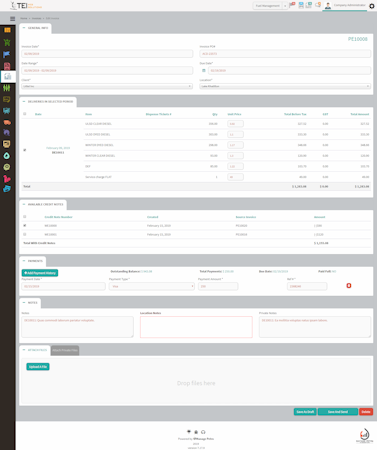Go to Home in the breadcrumb

coord(24,19)
